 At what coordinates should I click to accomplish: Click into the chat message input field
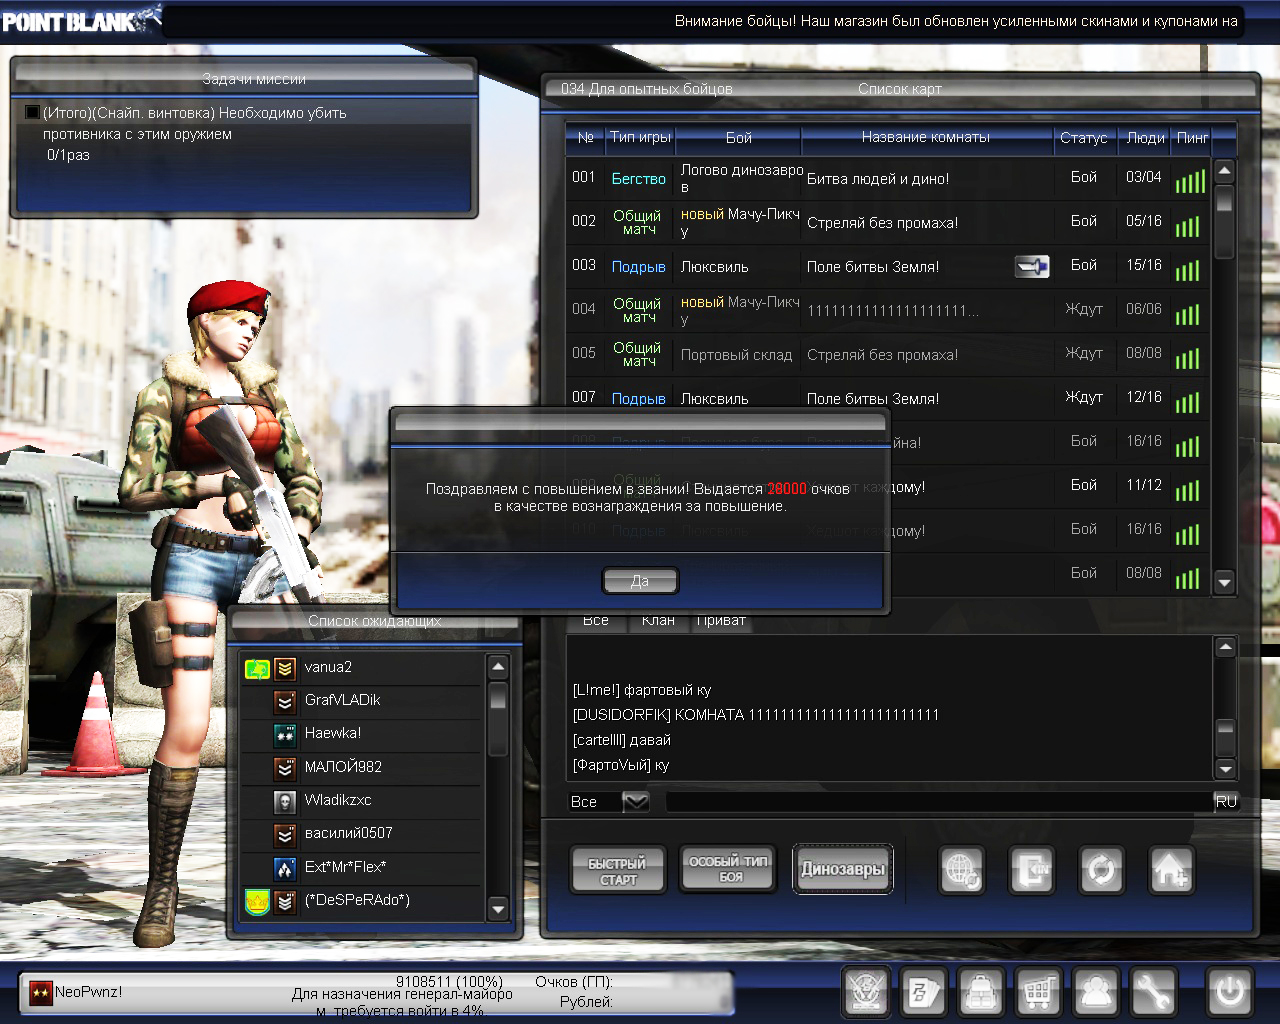click(x=938, y=801)
